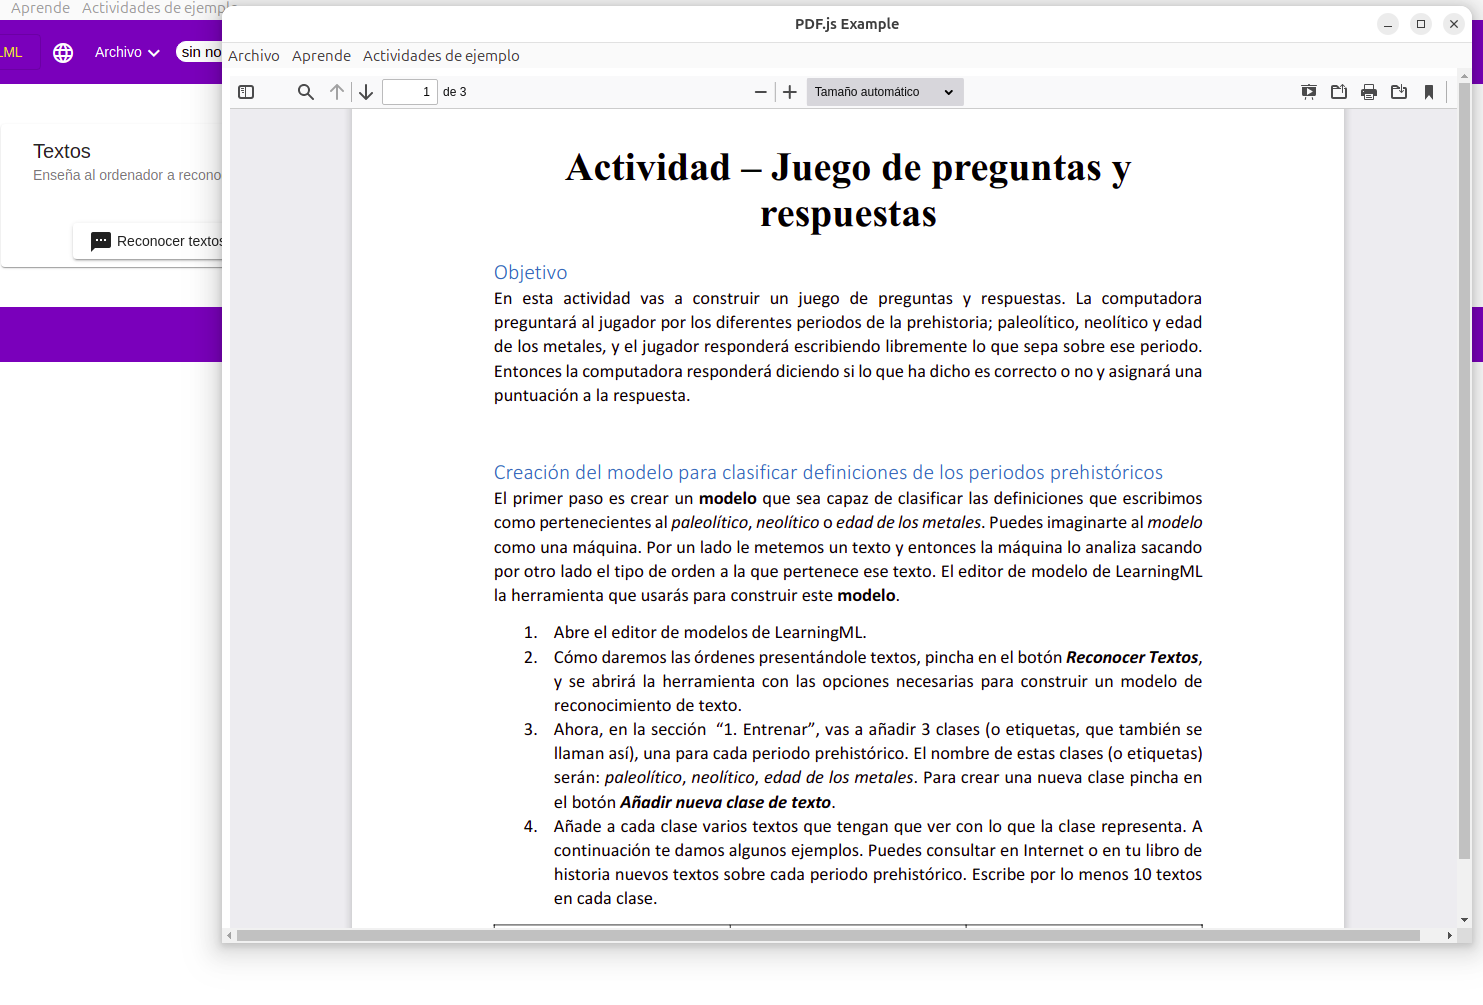Open Aprende menu in PDF.js window
Image resolution: width=1483 pixels, height=1005 pixels.
point(321,56)
